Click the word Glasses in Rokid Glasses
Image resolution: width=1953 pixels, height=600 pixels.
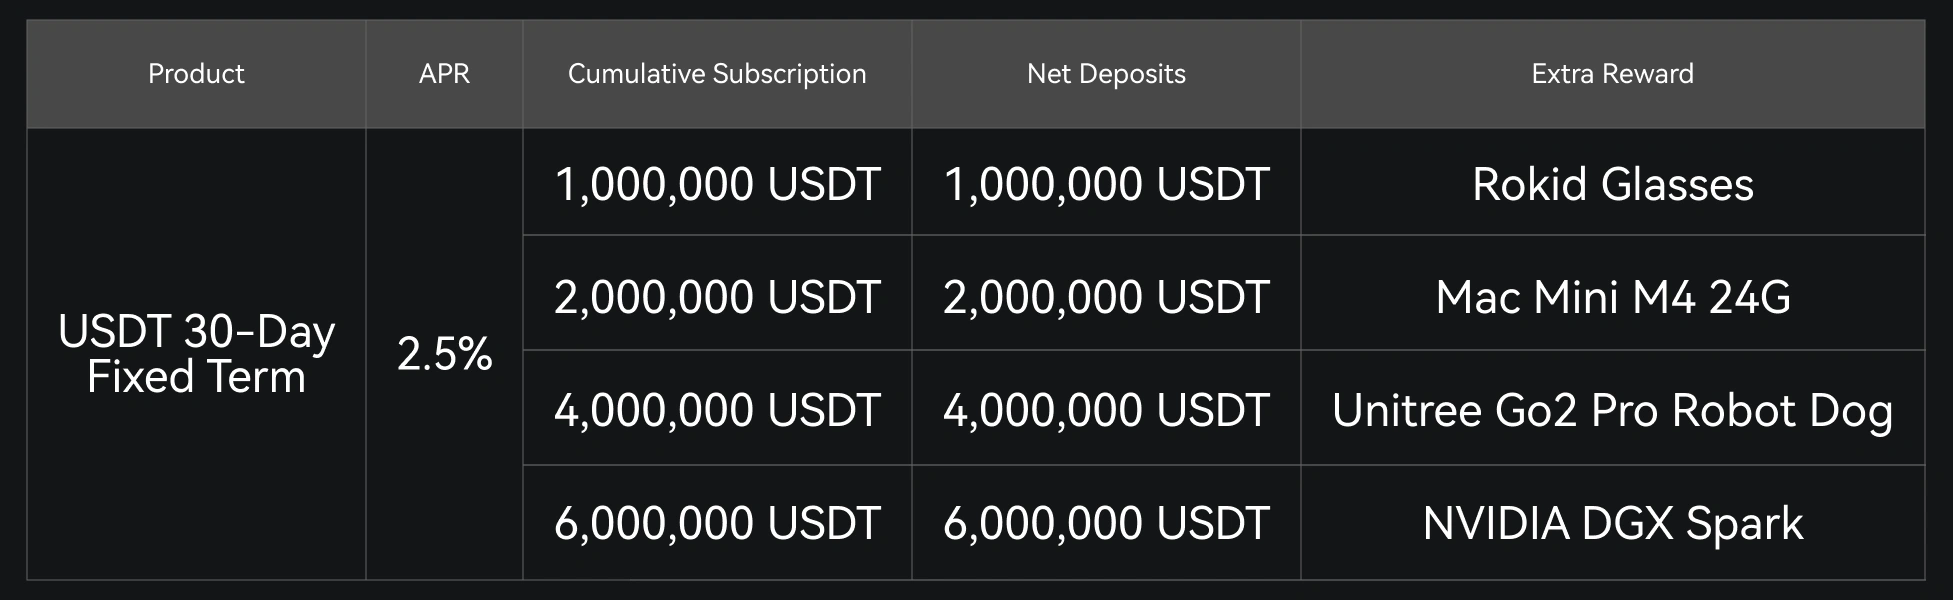[x=1677, y=184]
